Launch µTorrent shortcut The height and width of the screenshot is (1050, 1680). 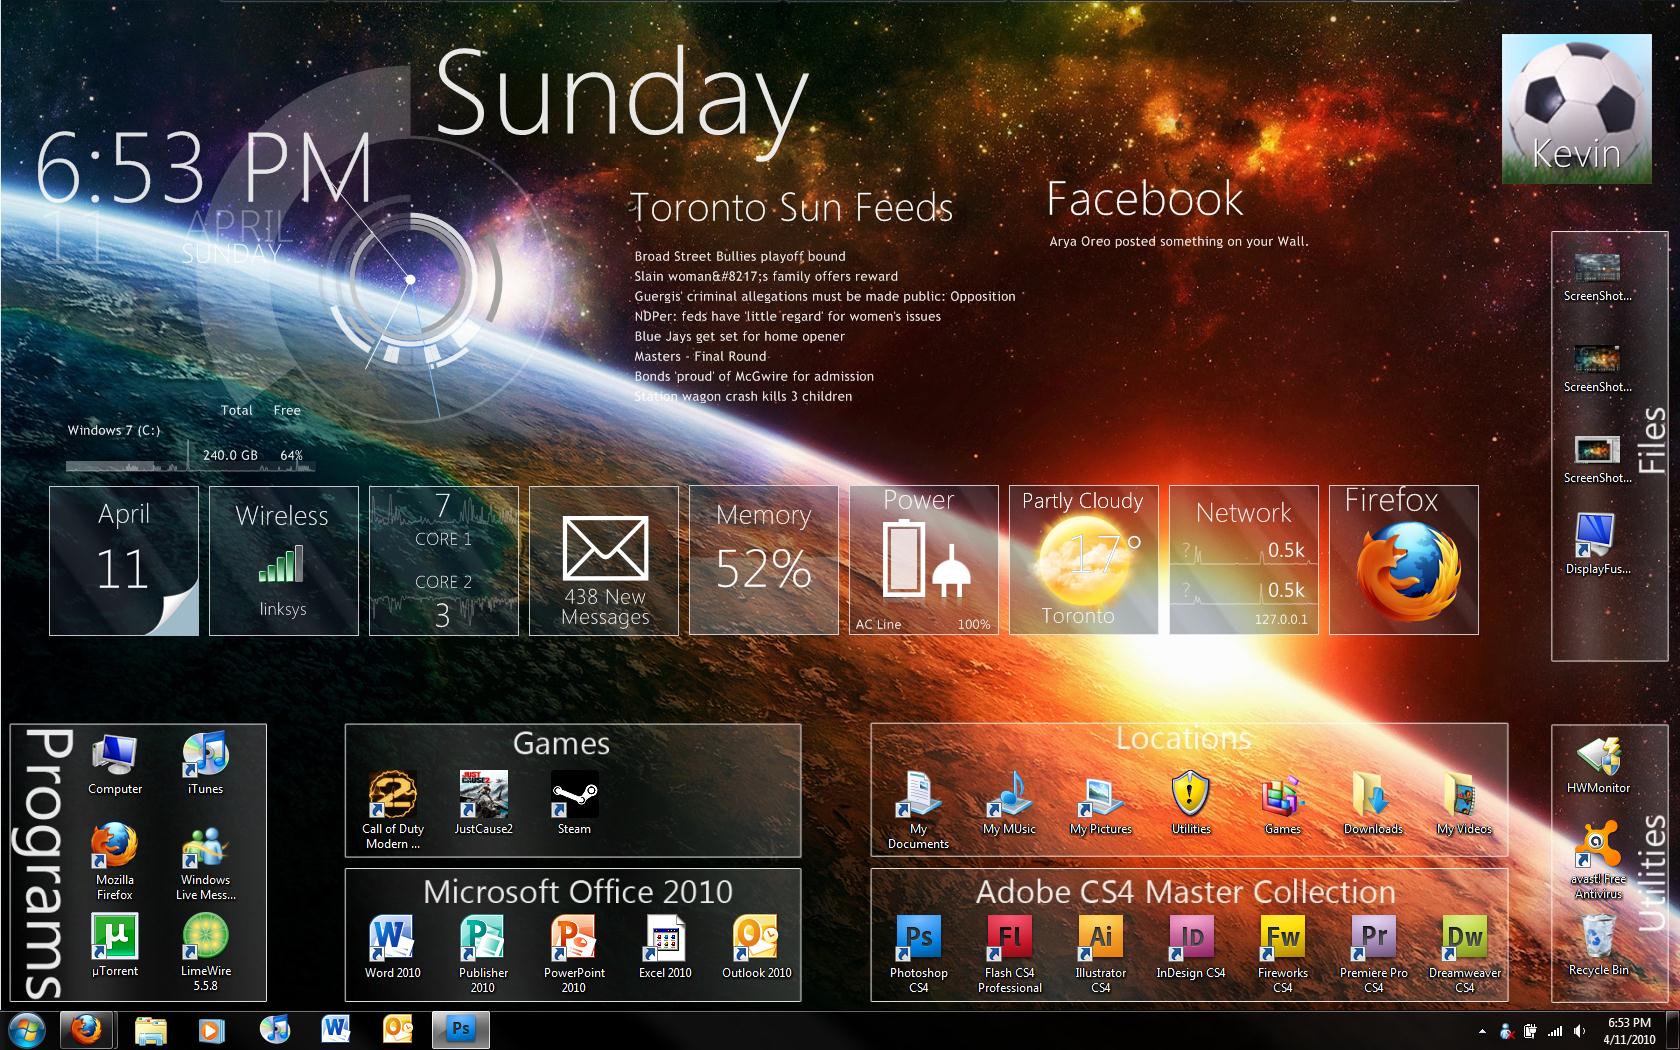[114, 945]
